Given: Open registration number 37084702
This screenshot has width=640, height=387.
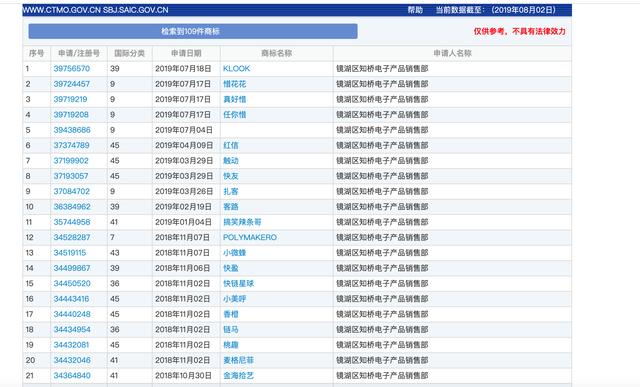Looking at the screenshot, I should click(x=71, y=191).
